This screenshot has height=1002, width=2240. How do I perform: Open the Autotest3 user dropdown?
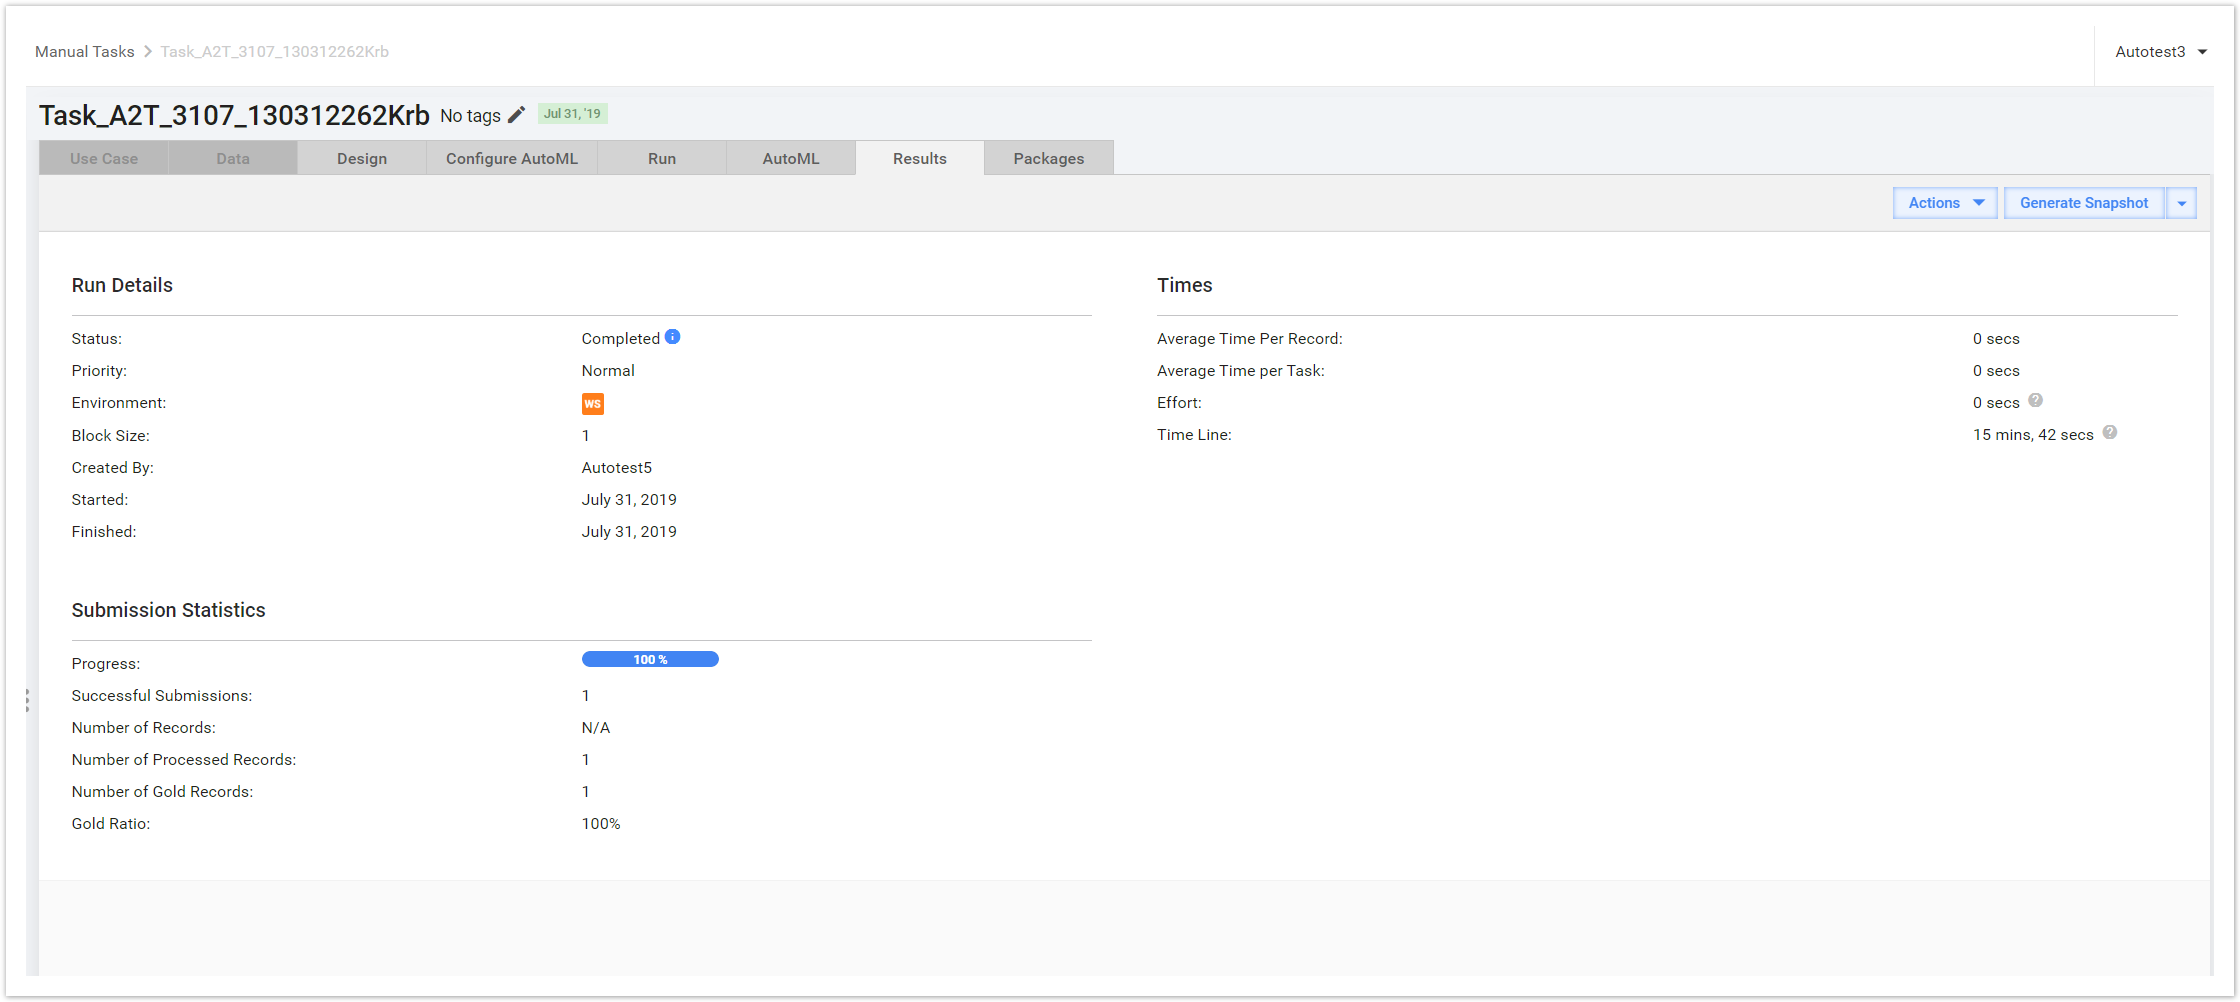[x=2161, y=52]
